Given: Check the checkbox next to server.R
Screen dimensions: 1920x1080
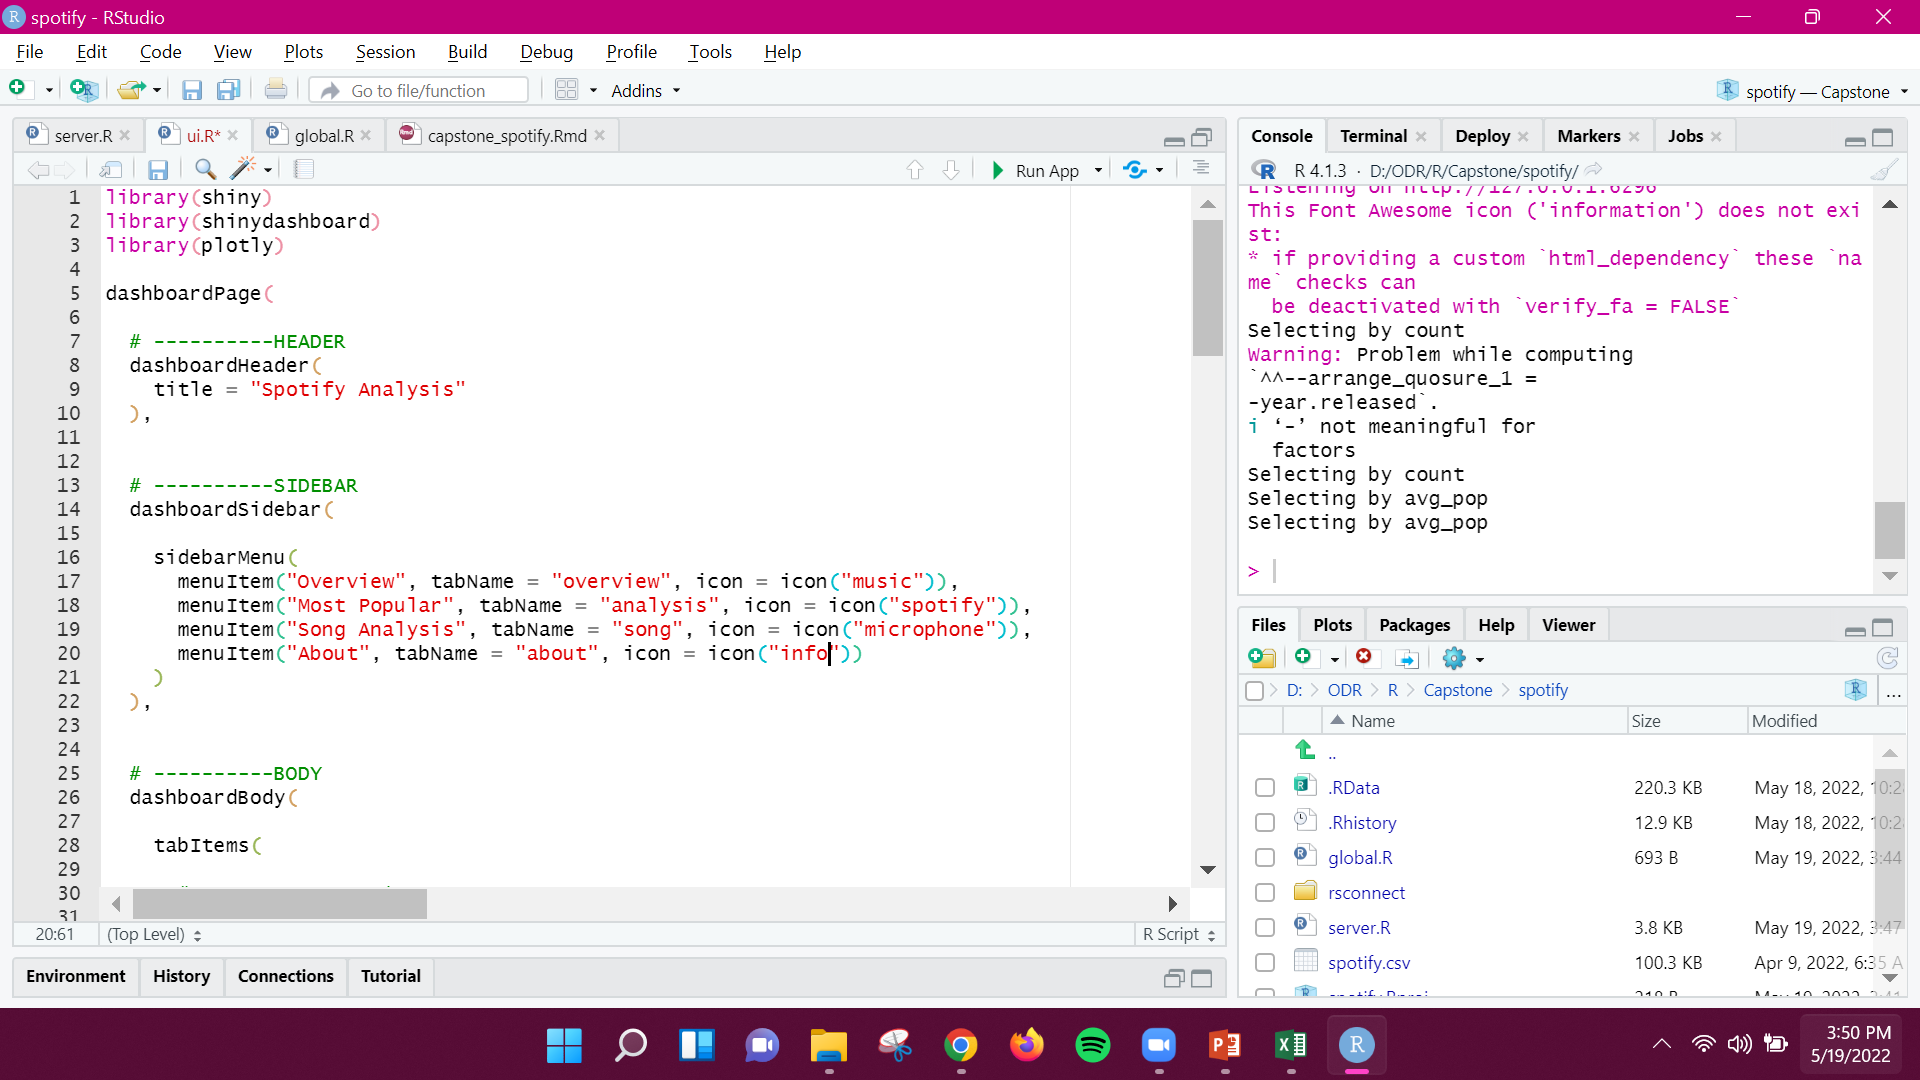Looking at the screenshot, I should pyautogui.click(x=1264, y=927).
